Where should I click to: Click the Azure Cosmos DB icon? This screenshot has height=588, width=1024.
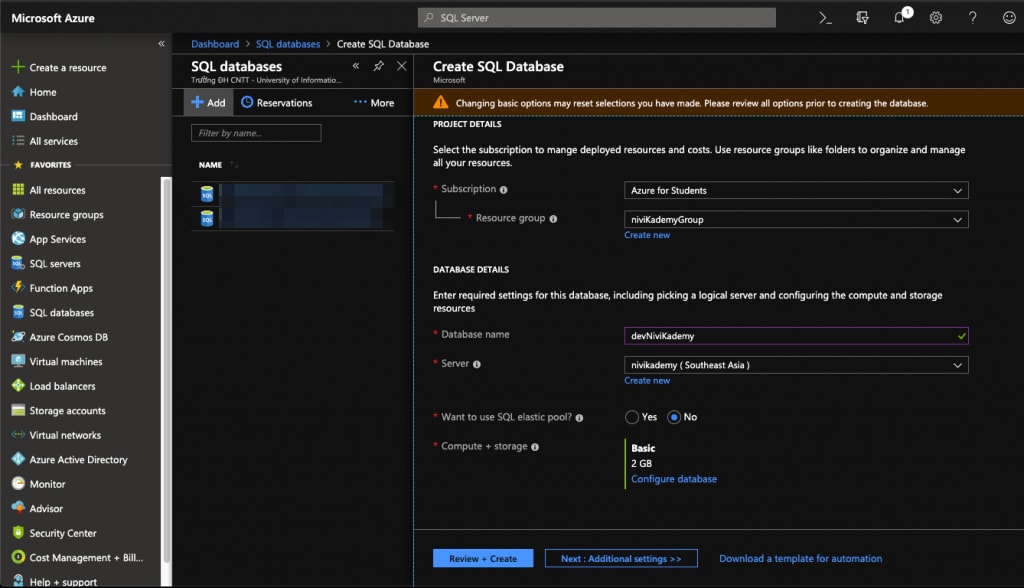[x=18, y=337]
